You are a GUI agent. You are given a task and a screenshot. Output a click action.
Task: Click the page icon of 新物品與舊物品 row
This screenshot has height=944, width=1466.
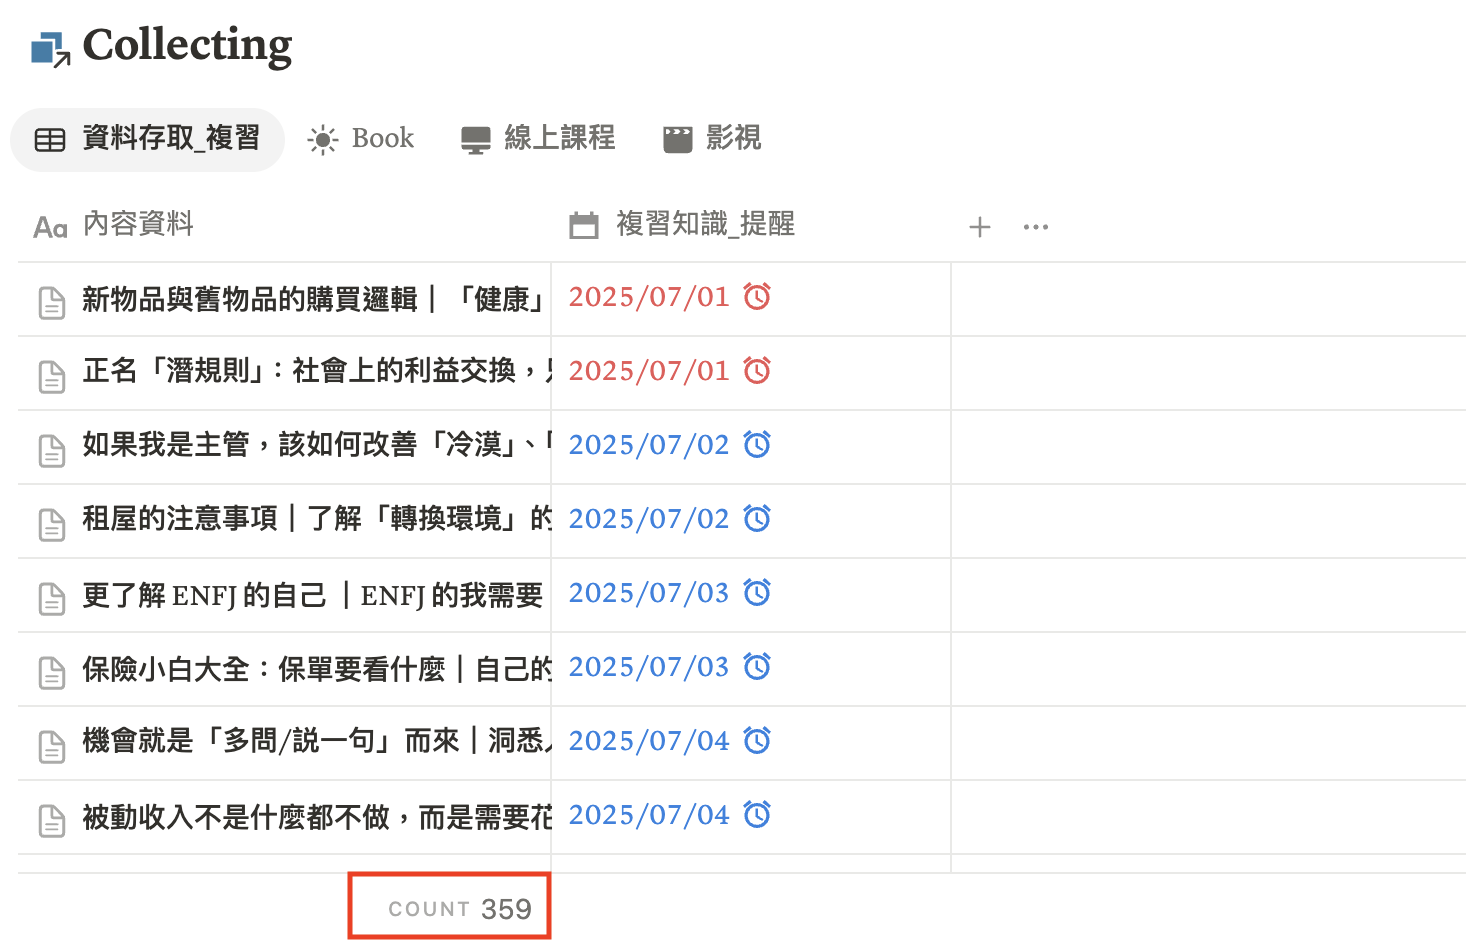(x=52, y=301)
